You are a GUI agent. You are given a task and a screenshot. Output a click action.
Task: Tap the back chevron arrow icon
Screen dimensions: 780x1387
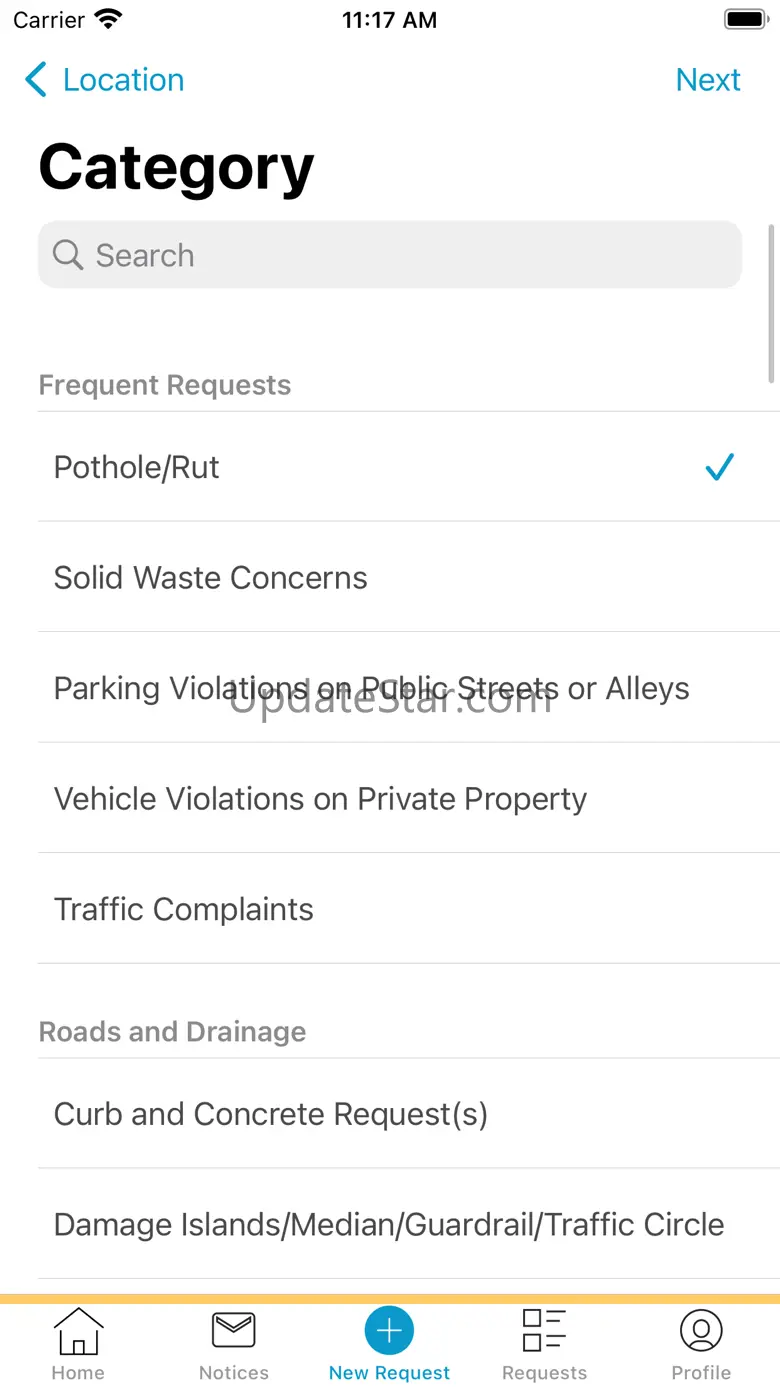[36, 80]
